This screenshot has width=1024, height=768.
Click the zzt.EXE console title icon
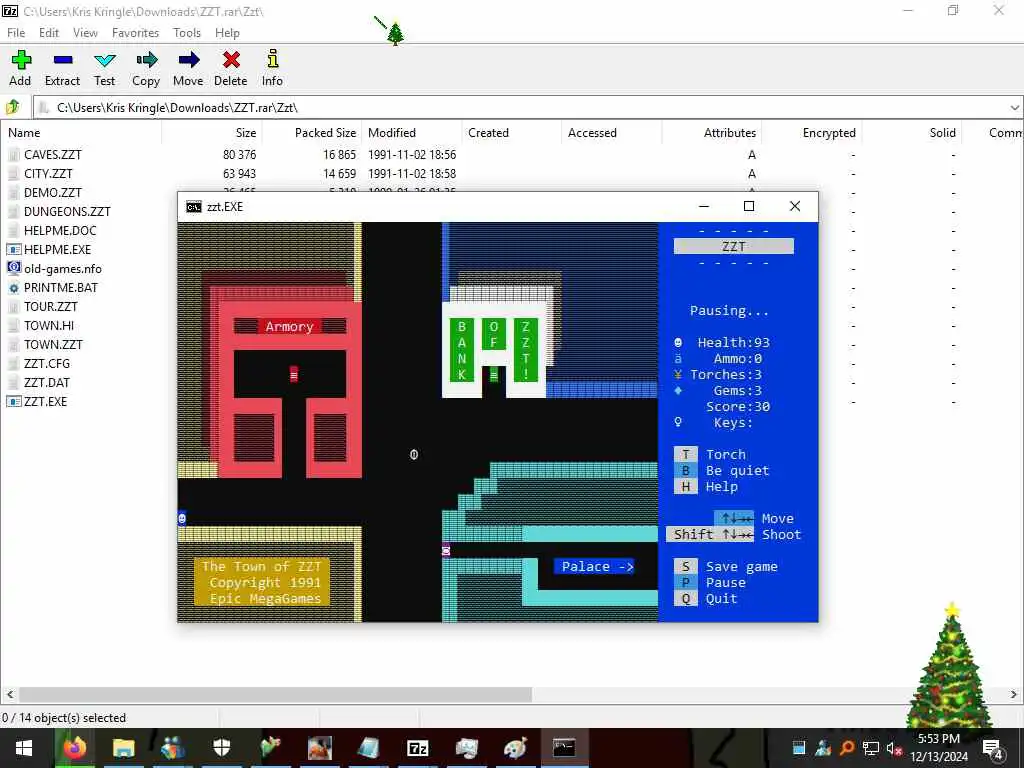(x=193, y=206)
